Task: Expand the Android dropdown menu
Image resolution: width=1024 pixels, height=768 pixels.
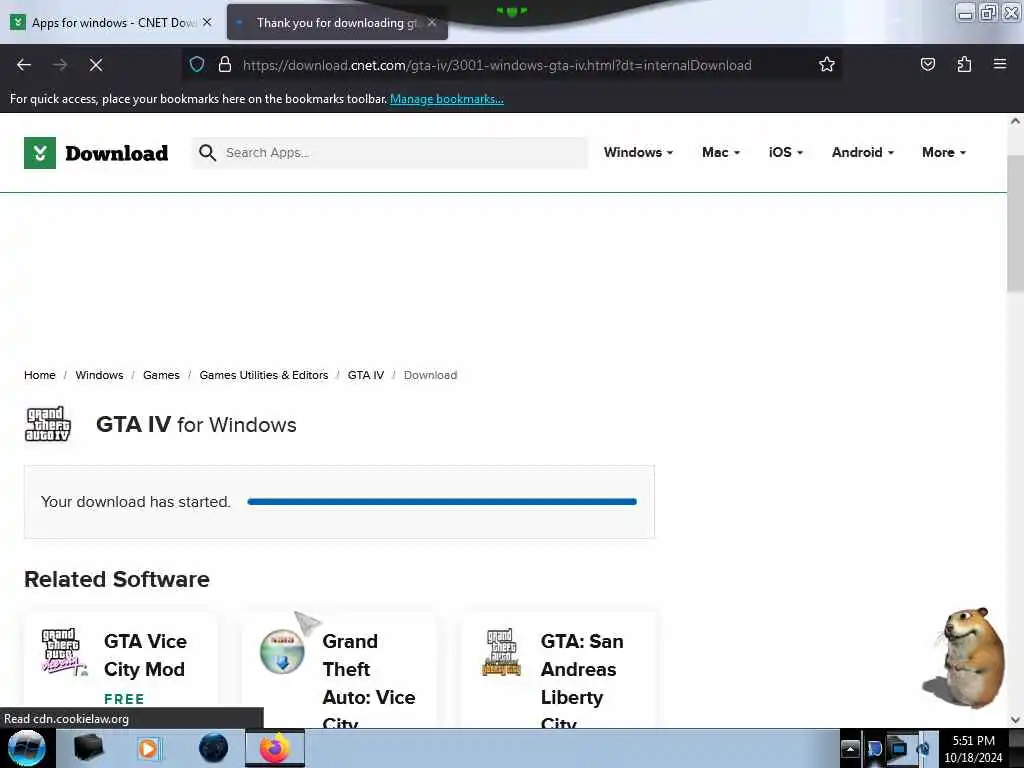Action: 863,152
